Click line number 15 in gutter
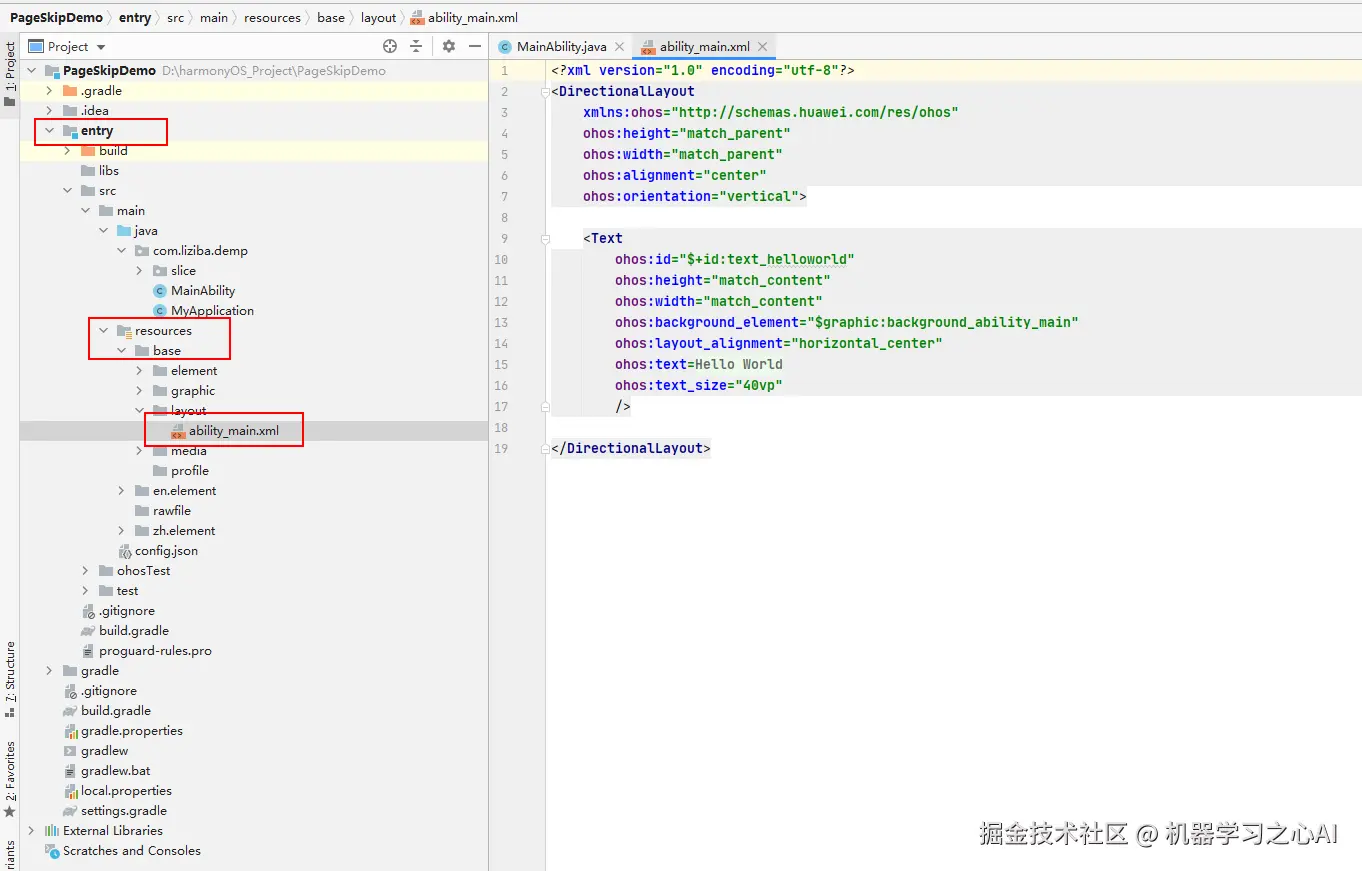 pos(501,365)
